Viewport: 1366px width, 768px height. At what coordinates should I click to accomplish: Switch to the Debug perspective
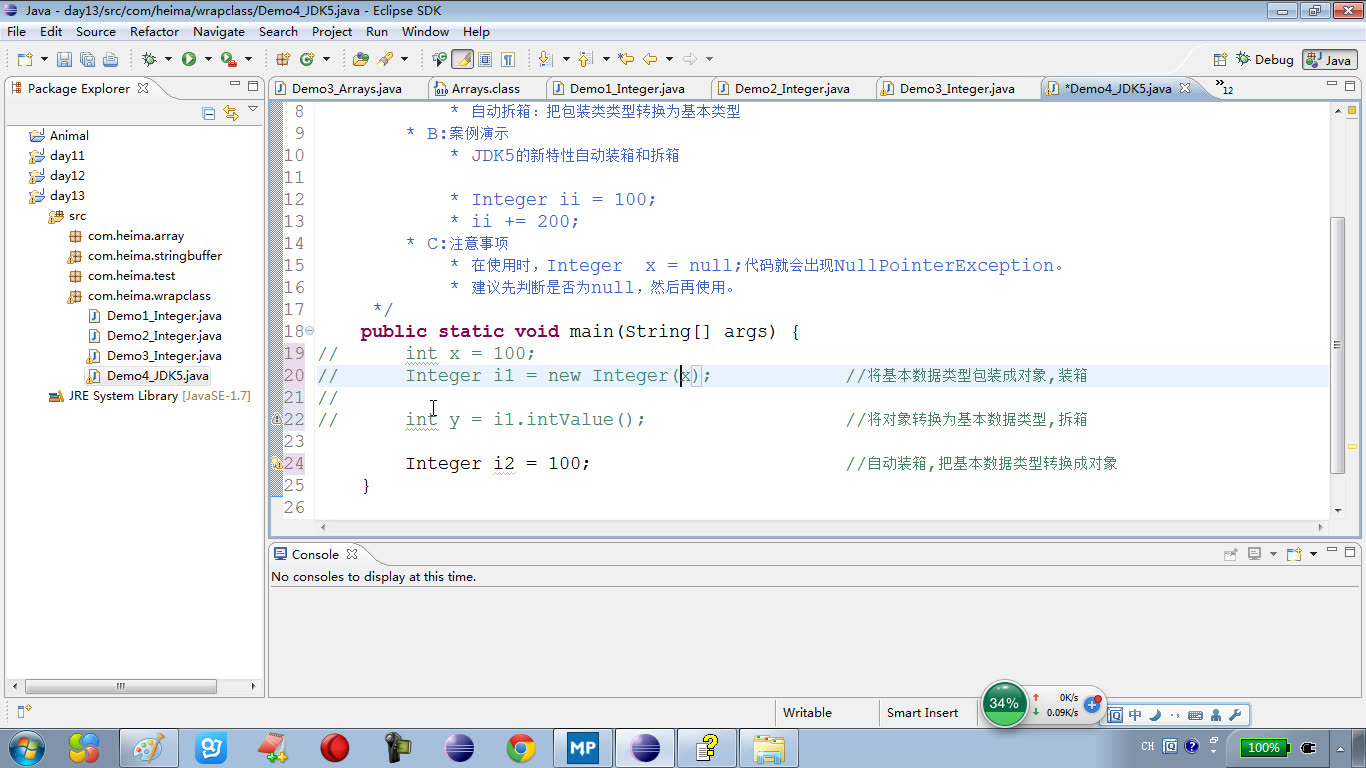coord(1265,60)
